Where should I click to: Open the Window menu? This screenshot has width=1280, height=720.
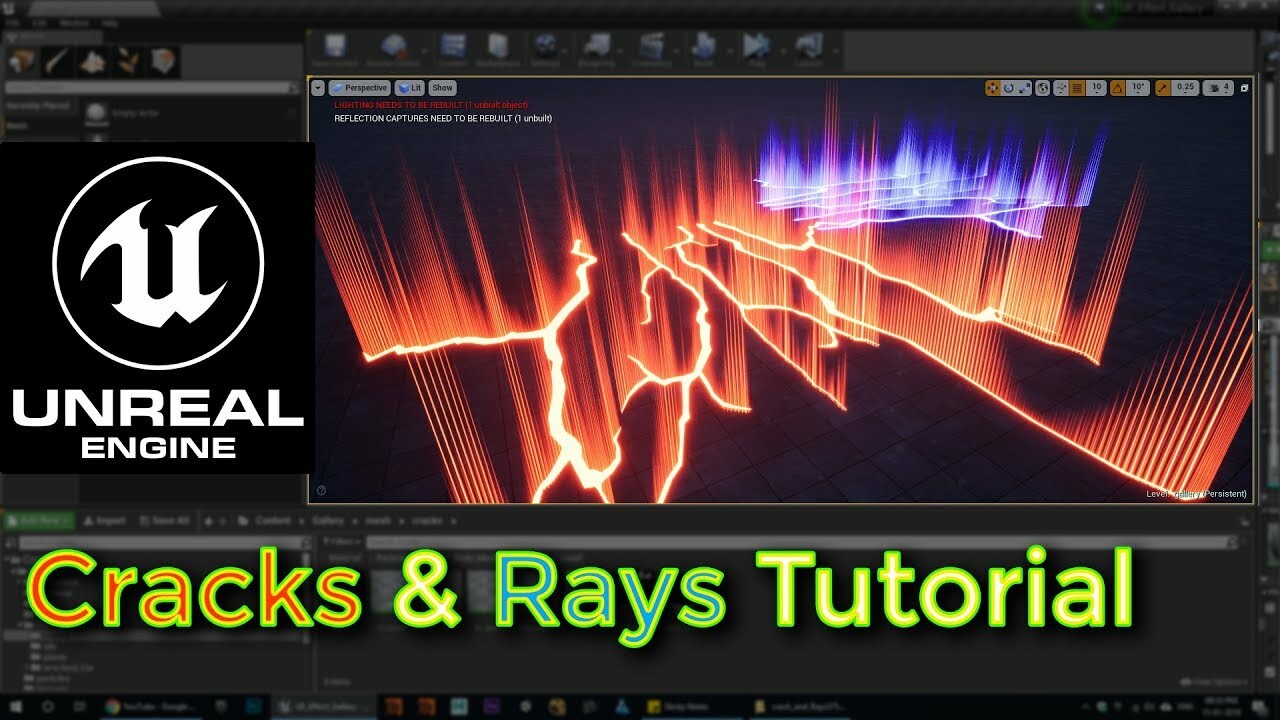pyautogui.click(x=75, y=22)
